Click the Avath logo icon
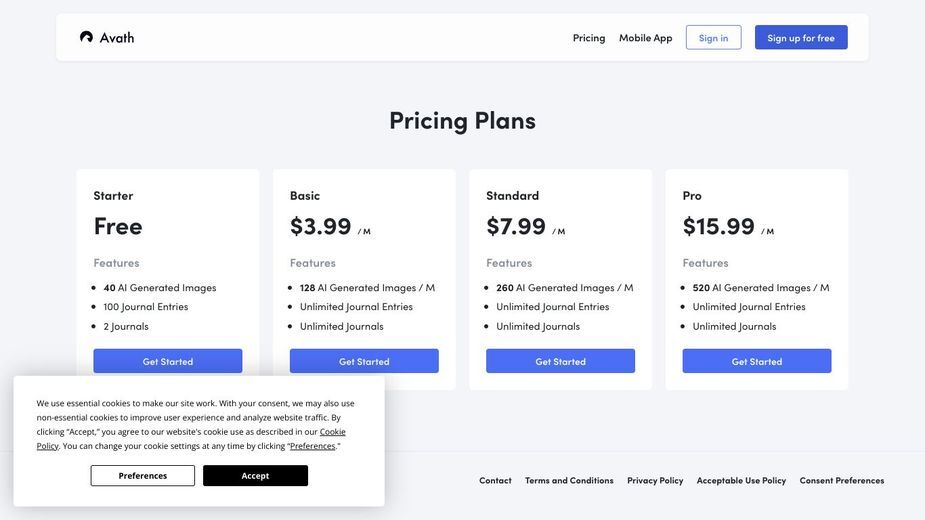The height and width of the screenshot is (520, 925). pyautogui.click(x=86, y=37)
